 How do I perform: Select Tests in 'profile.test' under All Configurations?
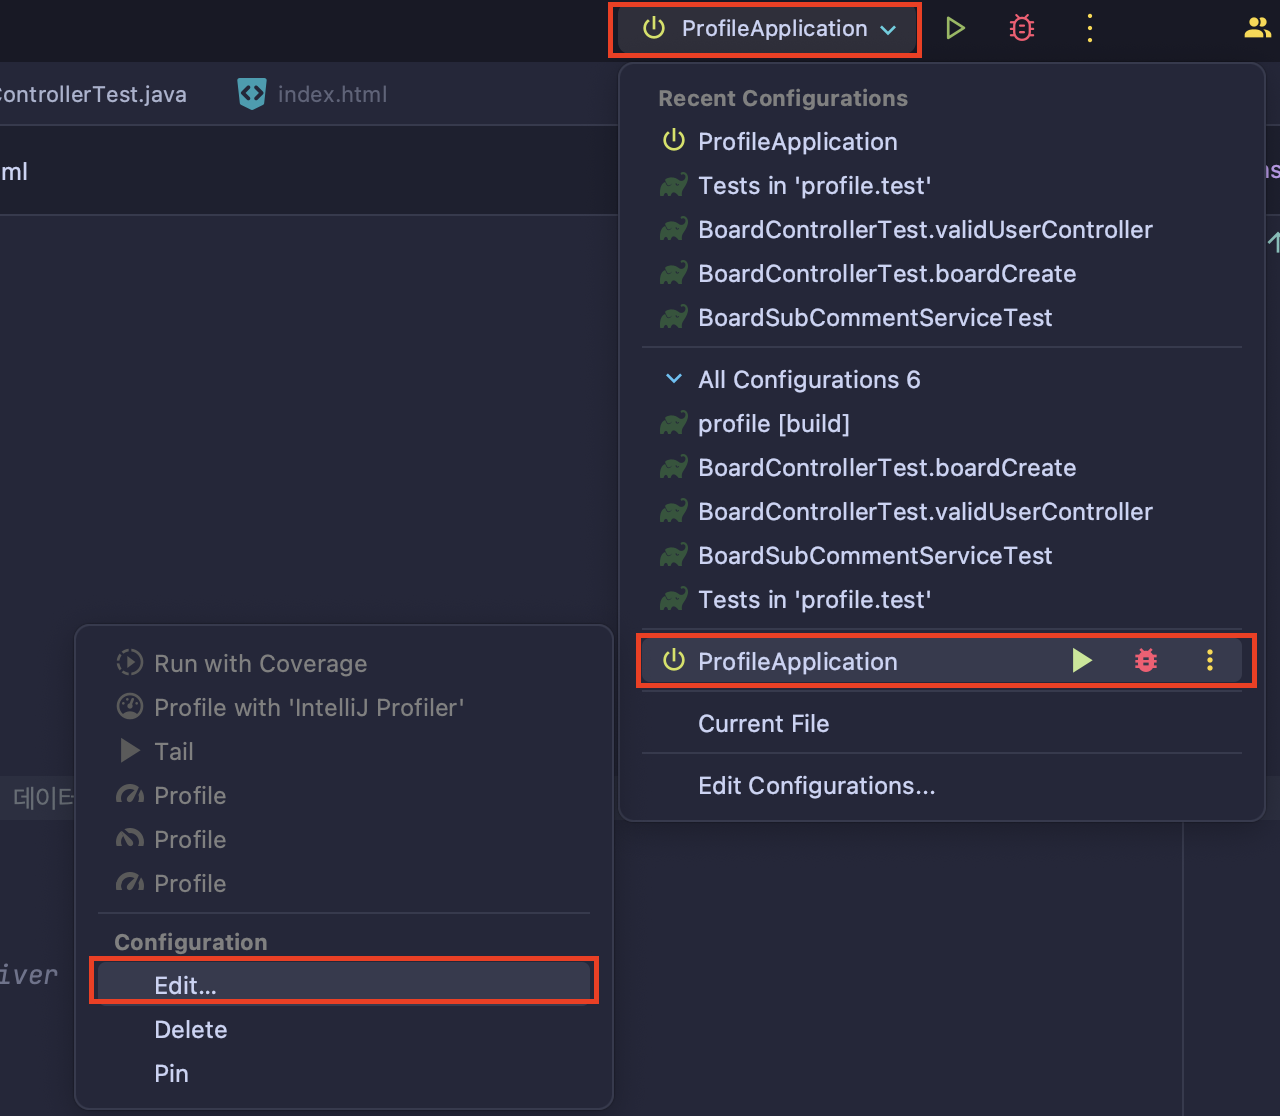[941, 599]
